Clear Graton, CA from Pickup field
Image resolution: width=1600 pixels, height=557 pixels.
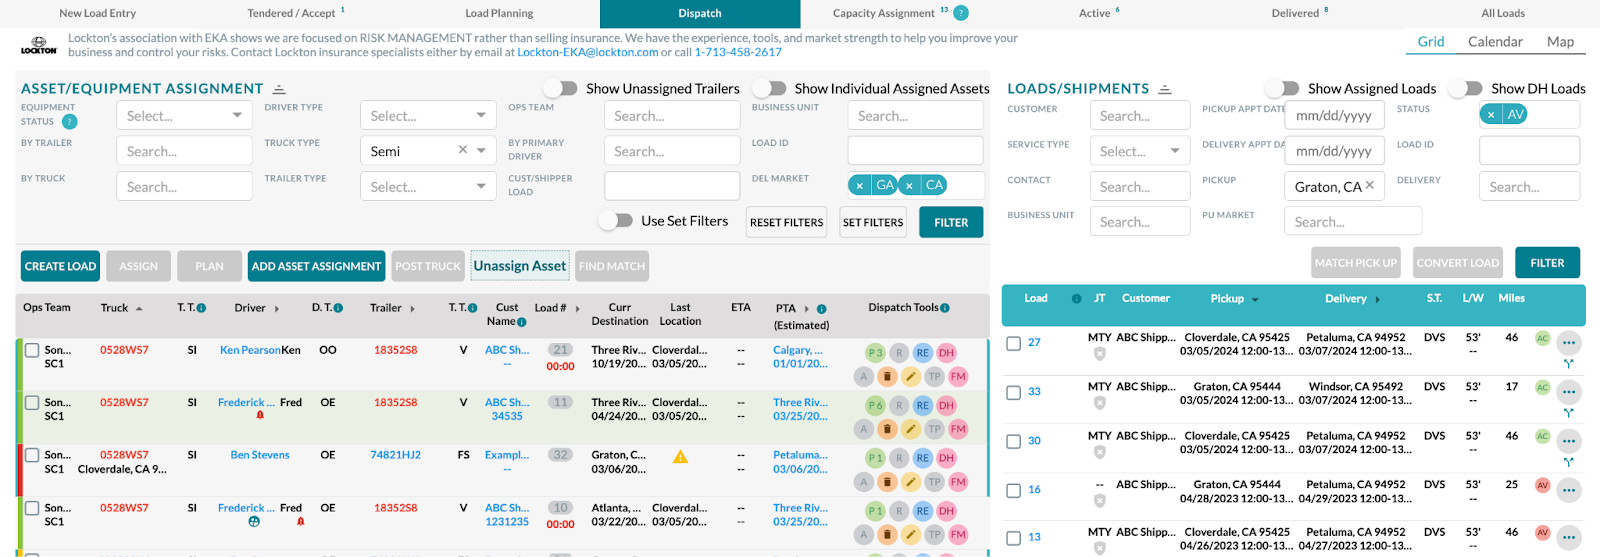[x=1369, y=185]
